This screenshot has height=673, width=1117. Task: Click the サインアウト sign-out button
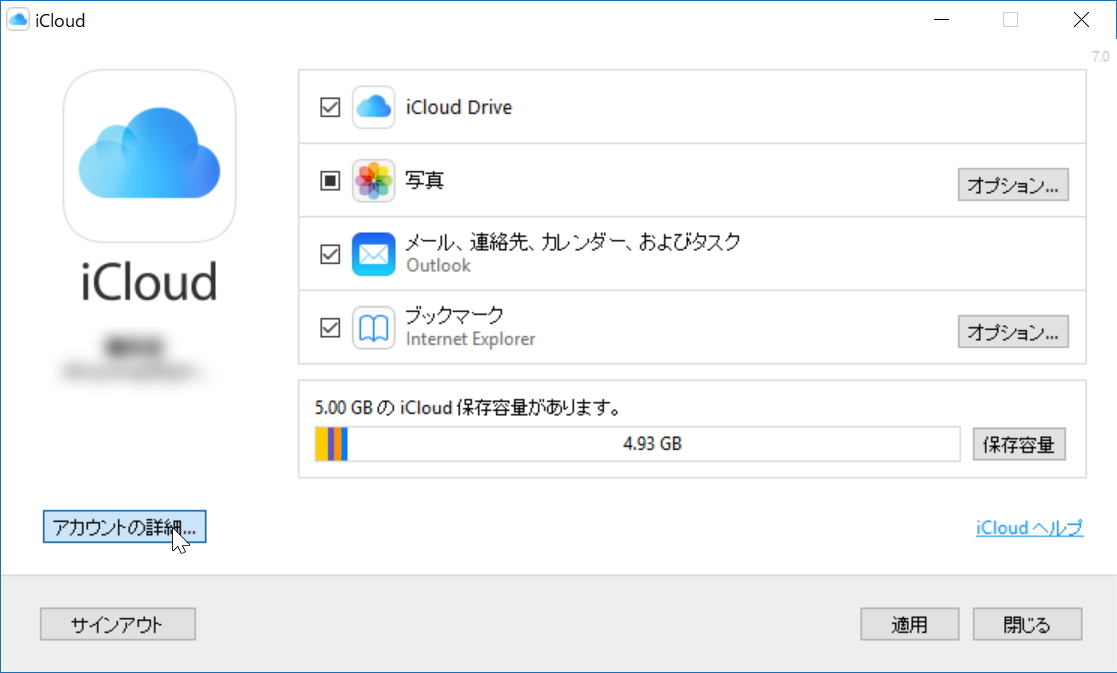pyautogui.click(x=117, y=624)
